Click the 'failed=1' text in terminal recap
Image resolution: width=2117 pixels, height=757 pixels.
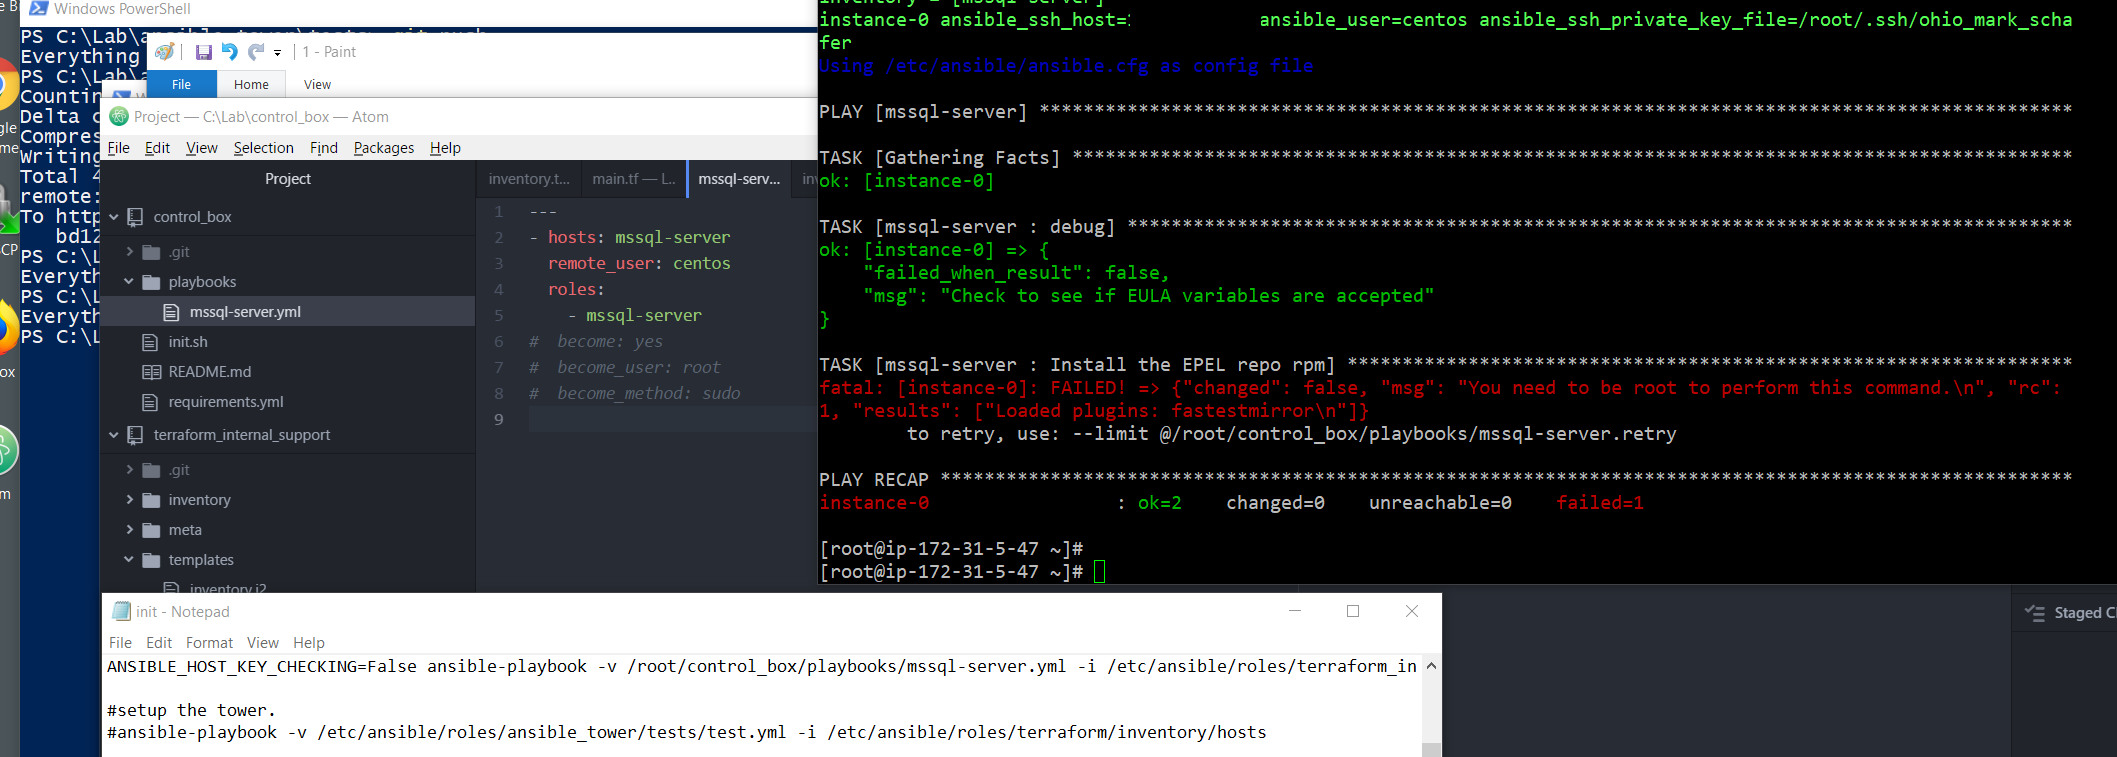1600,503
